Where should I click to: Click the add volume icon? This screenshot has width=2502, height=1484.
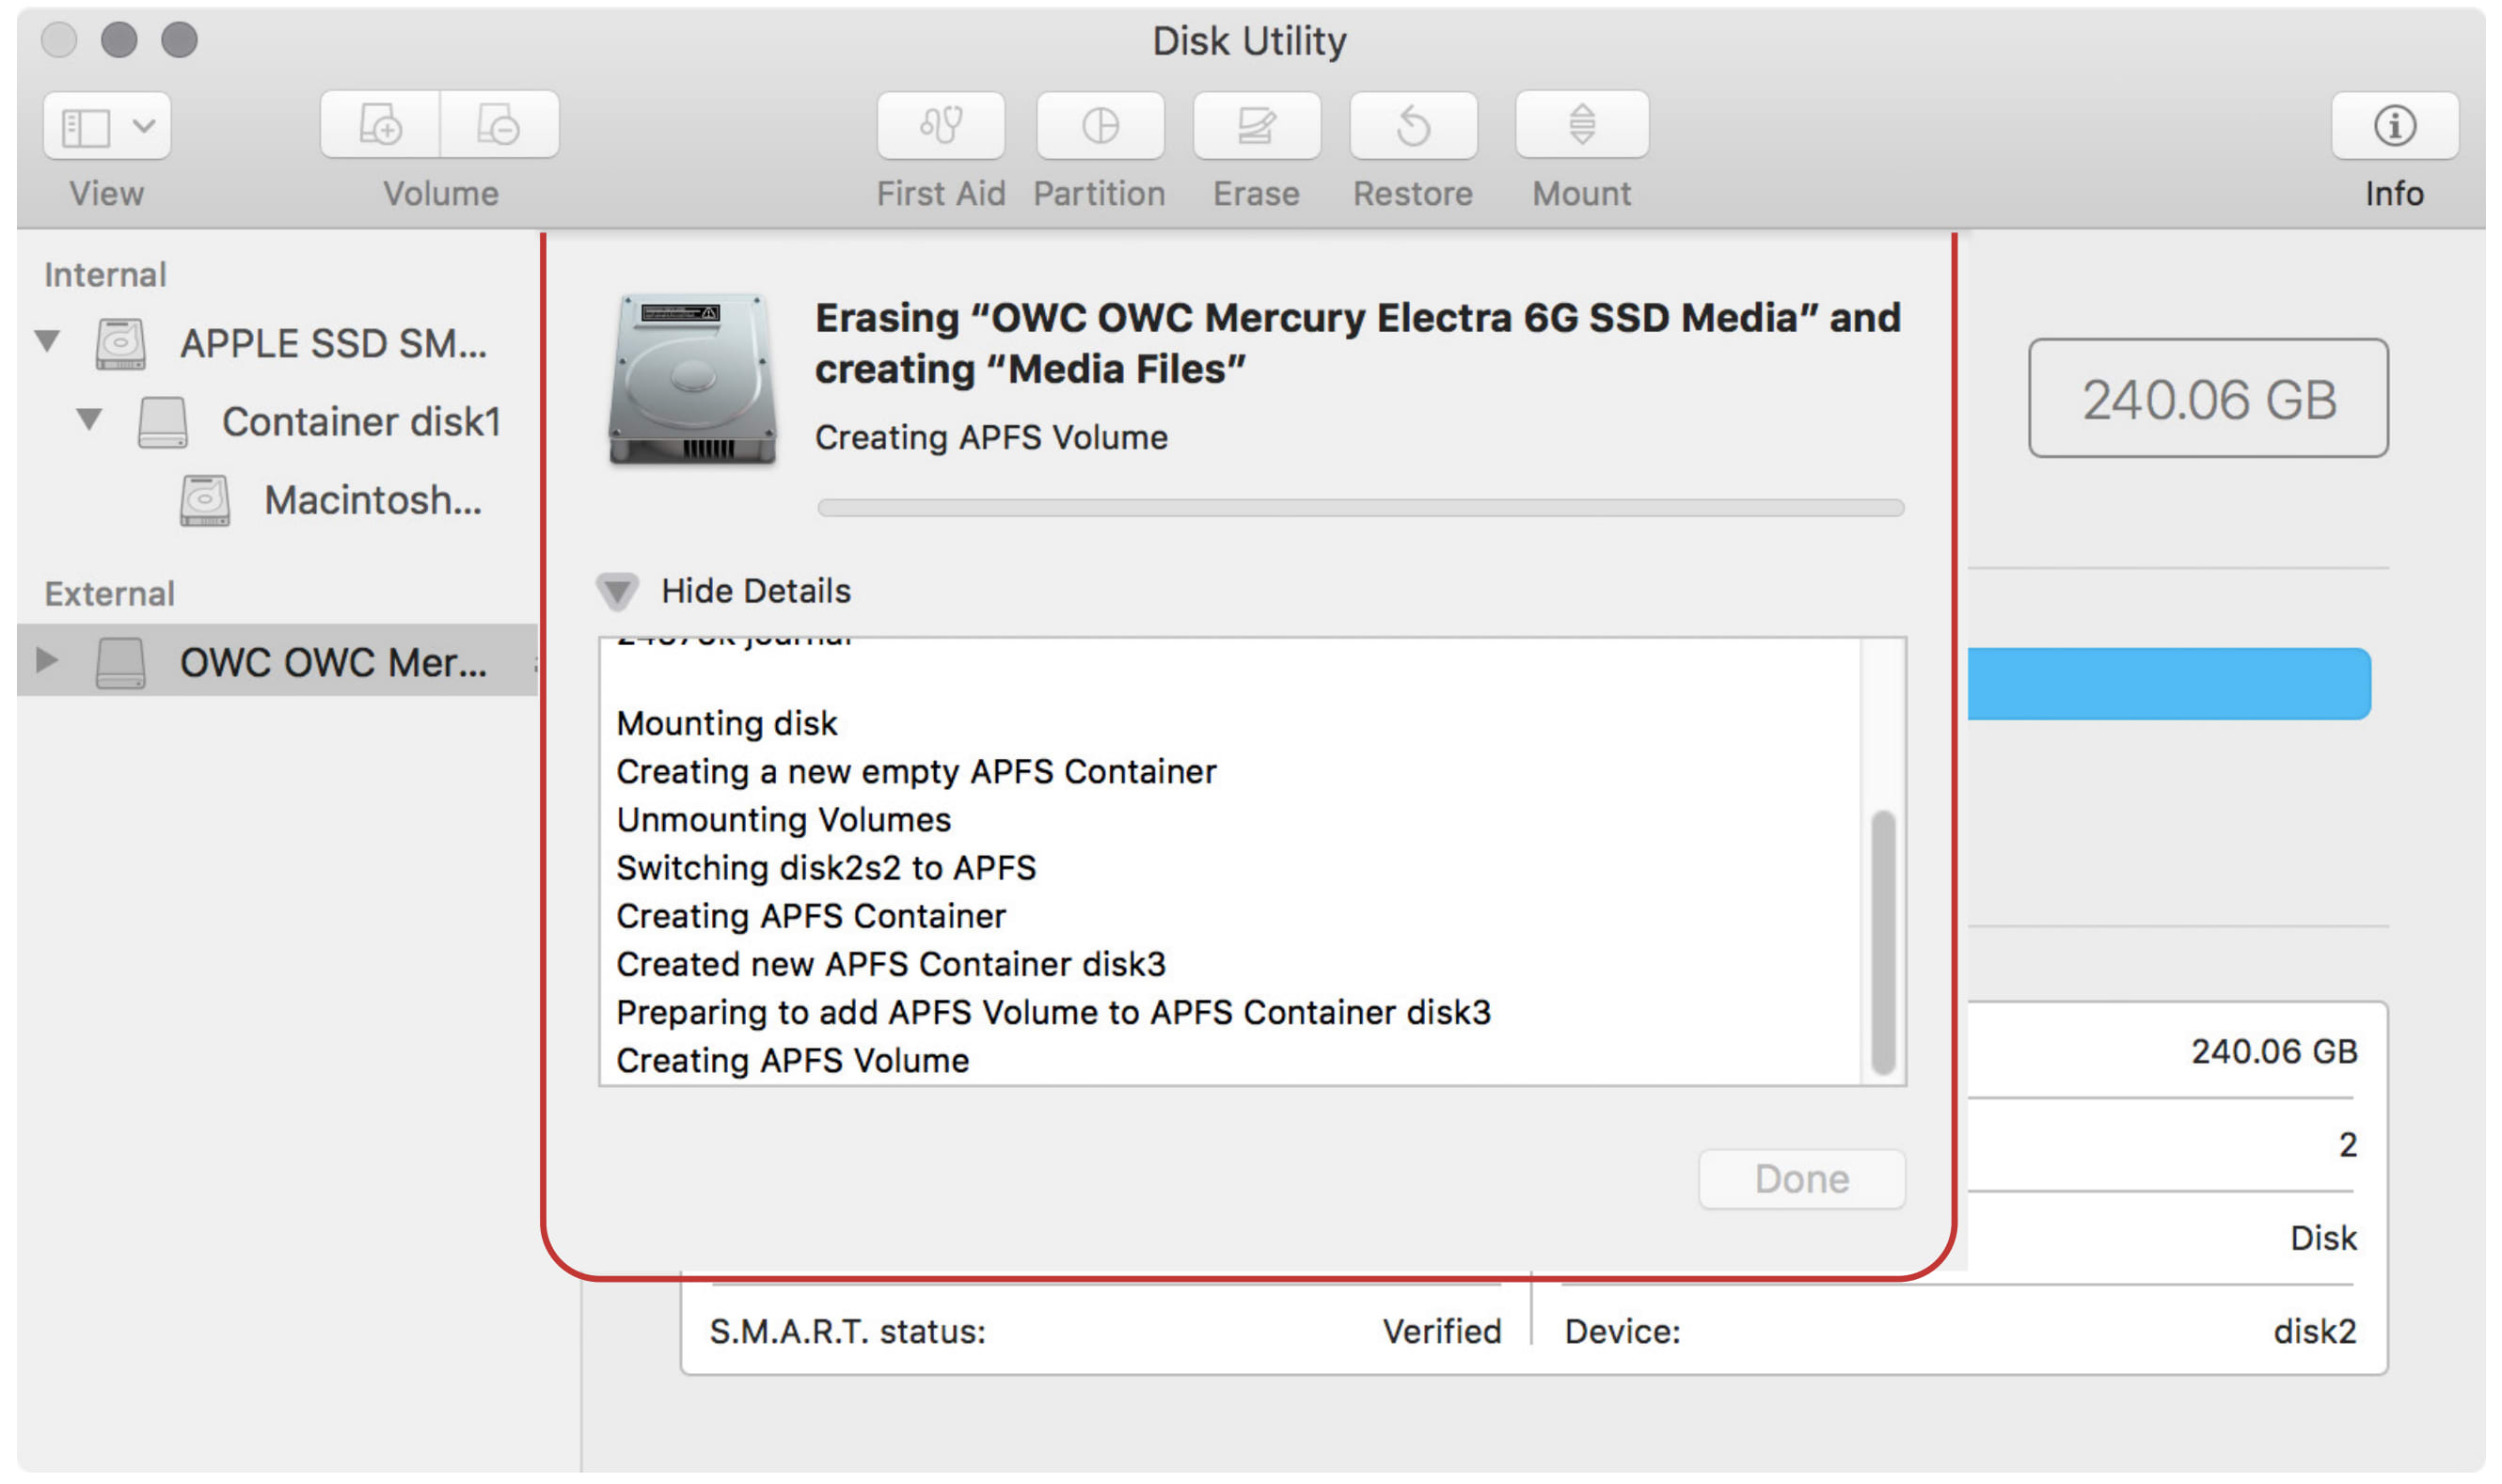pos(380,126)
